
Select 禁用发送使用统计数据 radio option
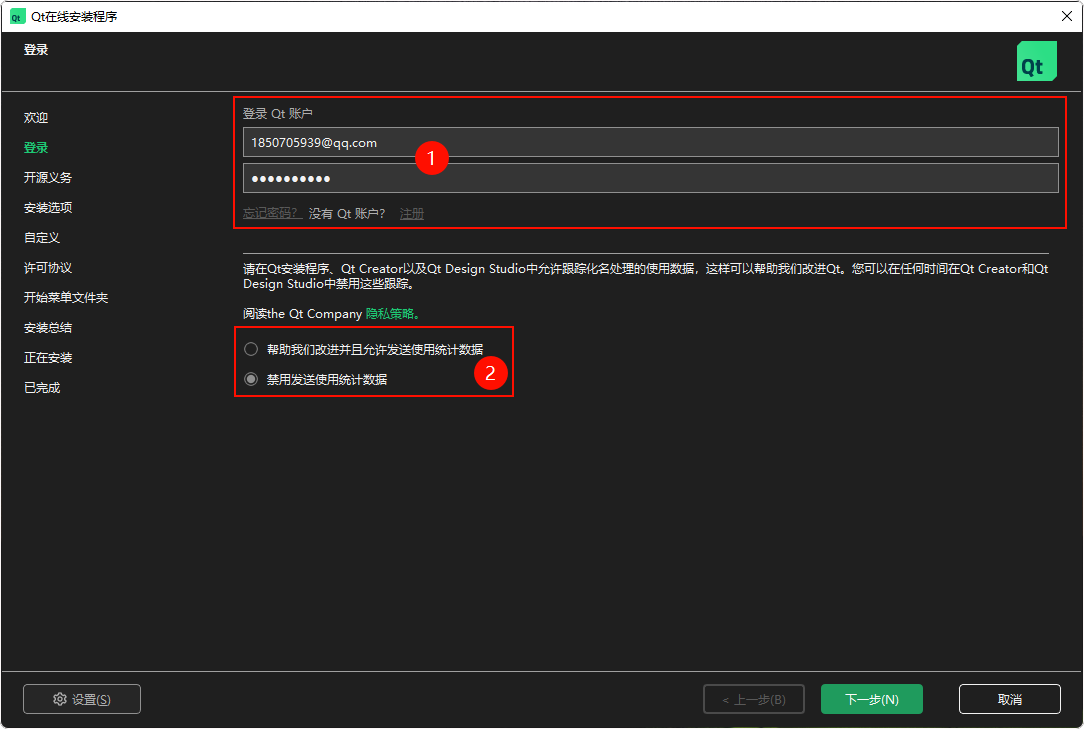[x=251, y=379]
